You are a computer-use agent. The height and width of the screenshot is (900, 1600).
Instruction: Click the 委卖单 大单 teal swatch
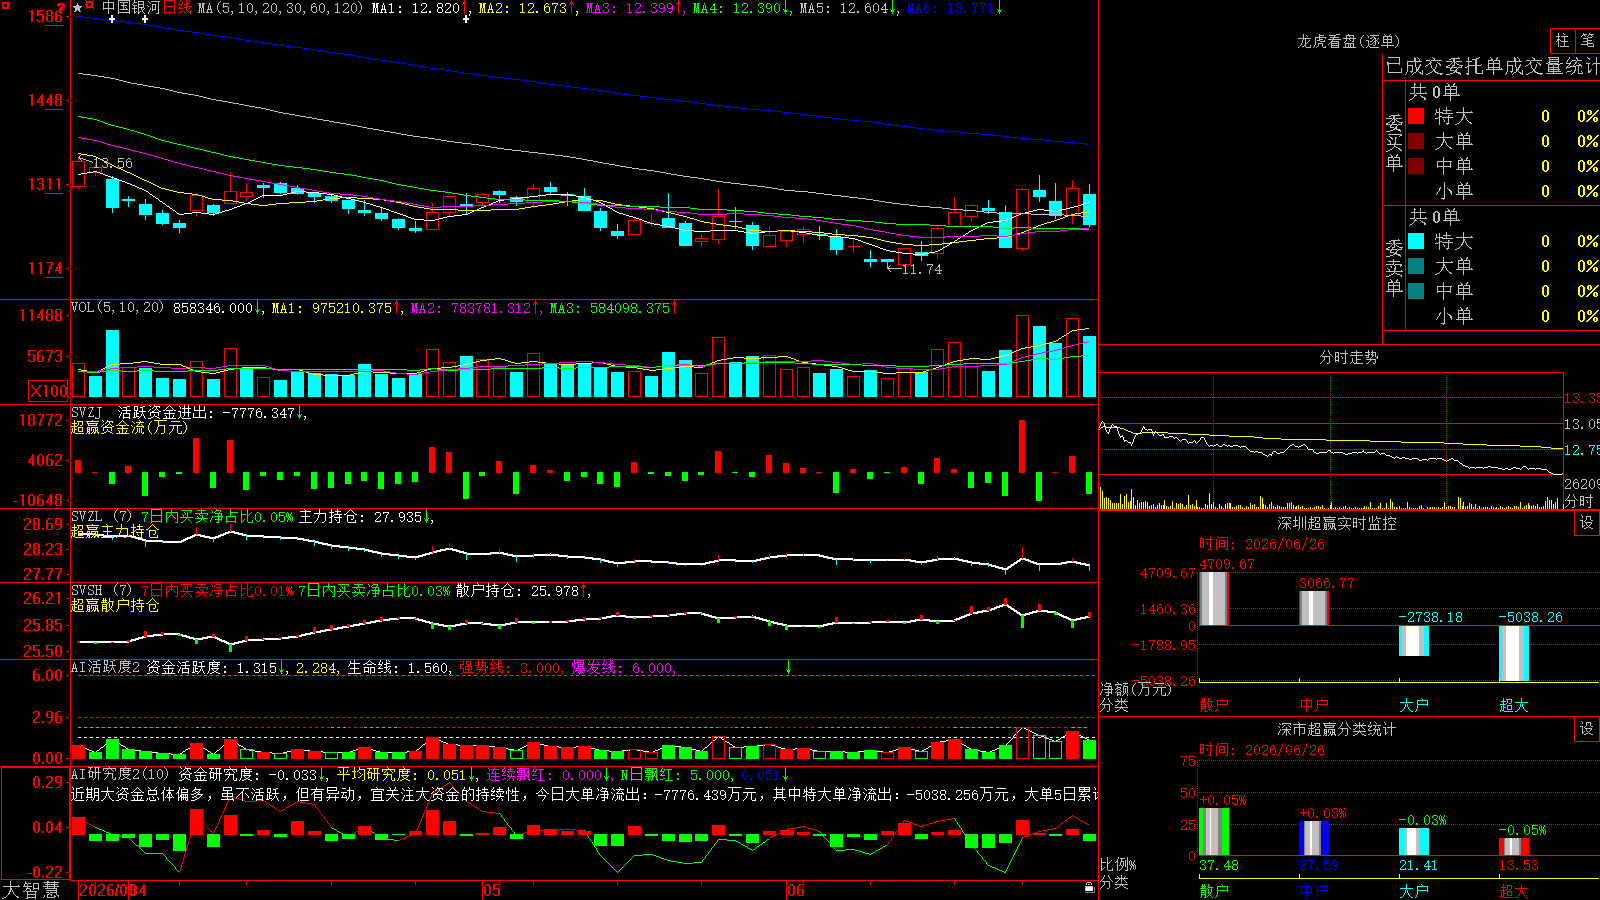click(1416, 266)
